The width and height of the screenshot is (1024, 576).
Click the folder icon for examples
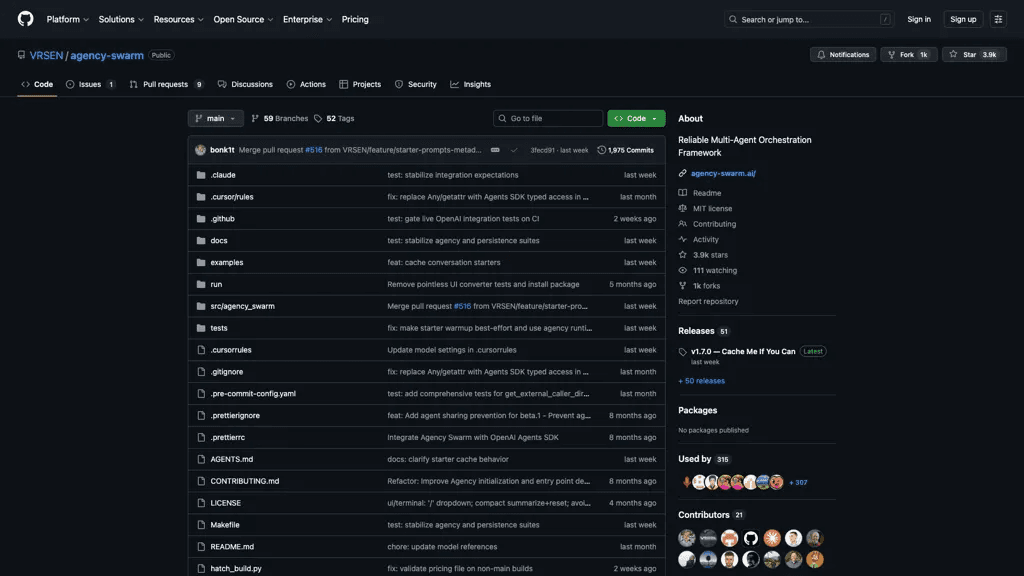(x=200, y=263)
